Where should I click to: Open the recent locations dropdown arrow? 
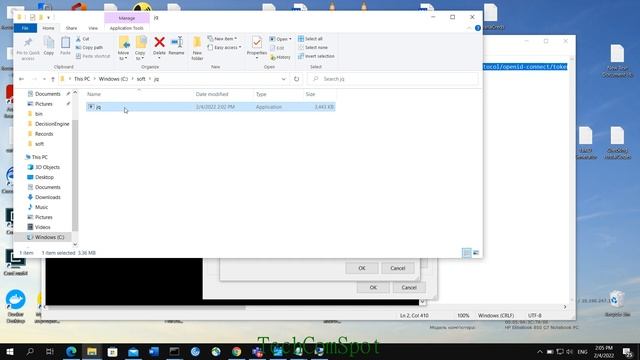pos(44,79)
